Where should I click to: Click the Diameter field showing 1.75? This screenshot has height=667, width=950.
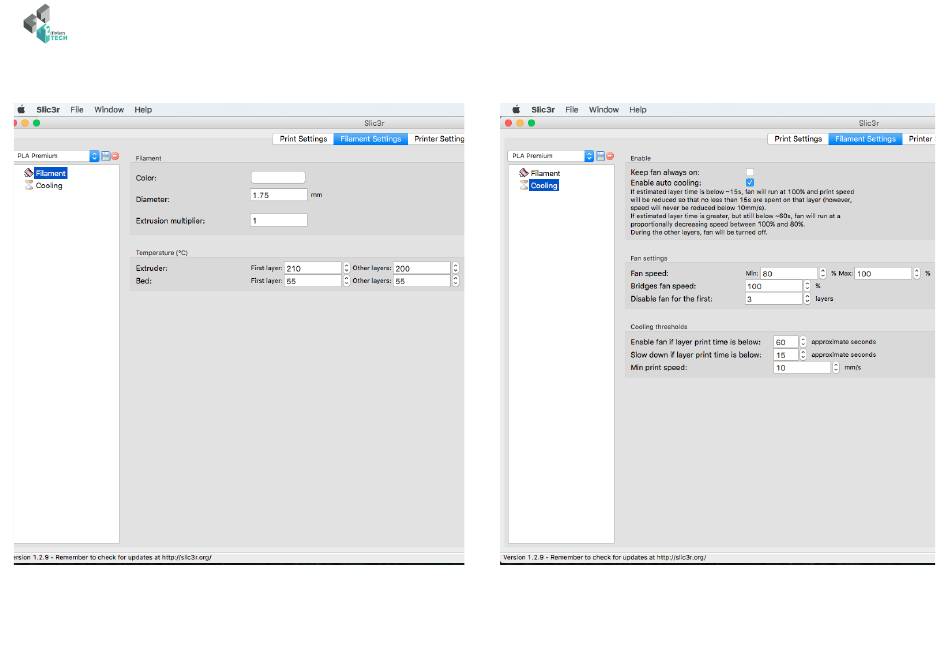(279, 195)
